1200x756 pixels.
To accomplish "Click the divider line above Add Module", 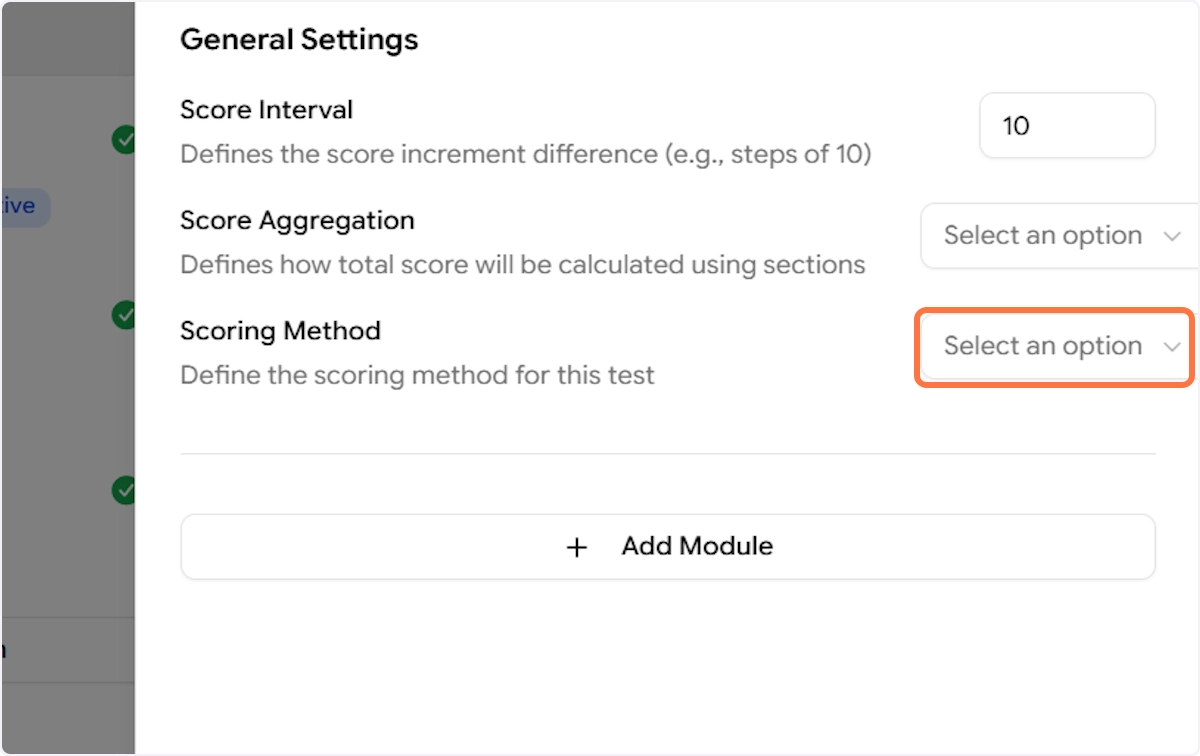I will tap(667, 454).
